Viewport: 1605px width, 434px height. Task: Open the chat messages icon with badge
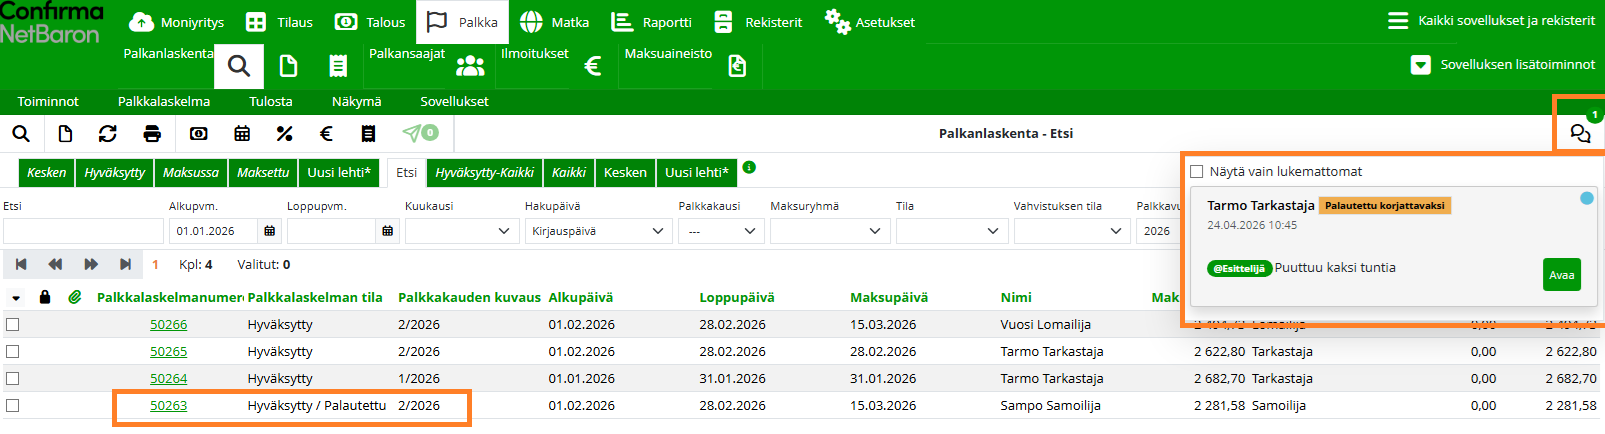pyautogui.click(x=1580, y=133)
